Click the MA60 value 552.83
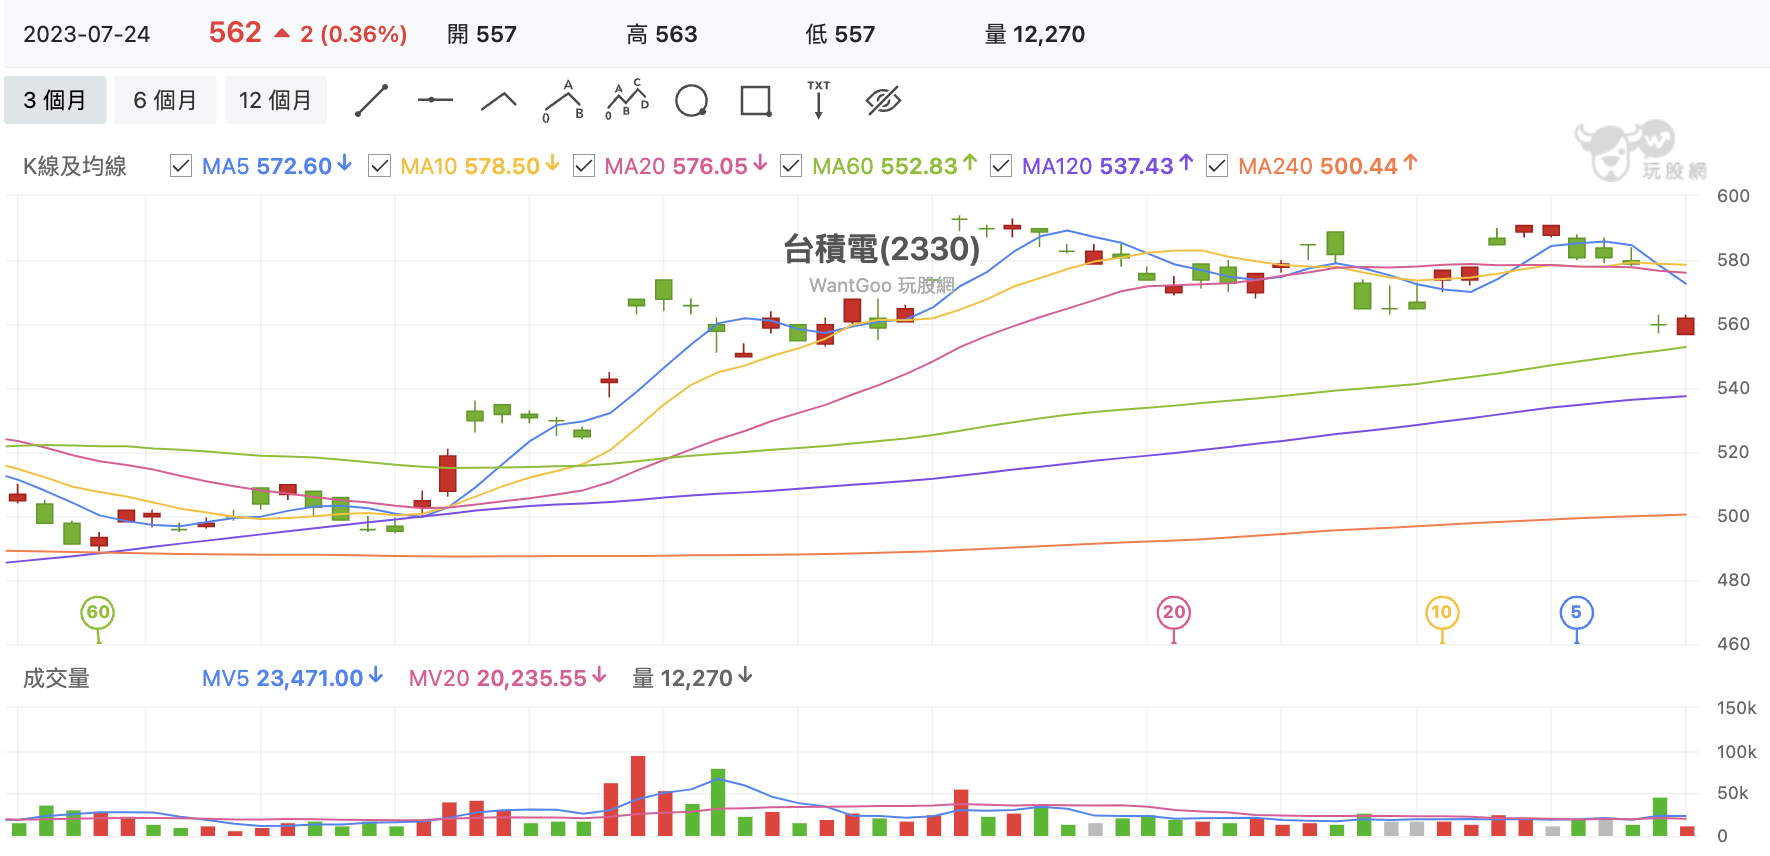This screenshot has height=856, width=1770. (x=919, y=166)
